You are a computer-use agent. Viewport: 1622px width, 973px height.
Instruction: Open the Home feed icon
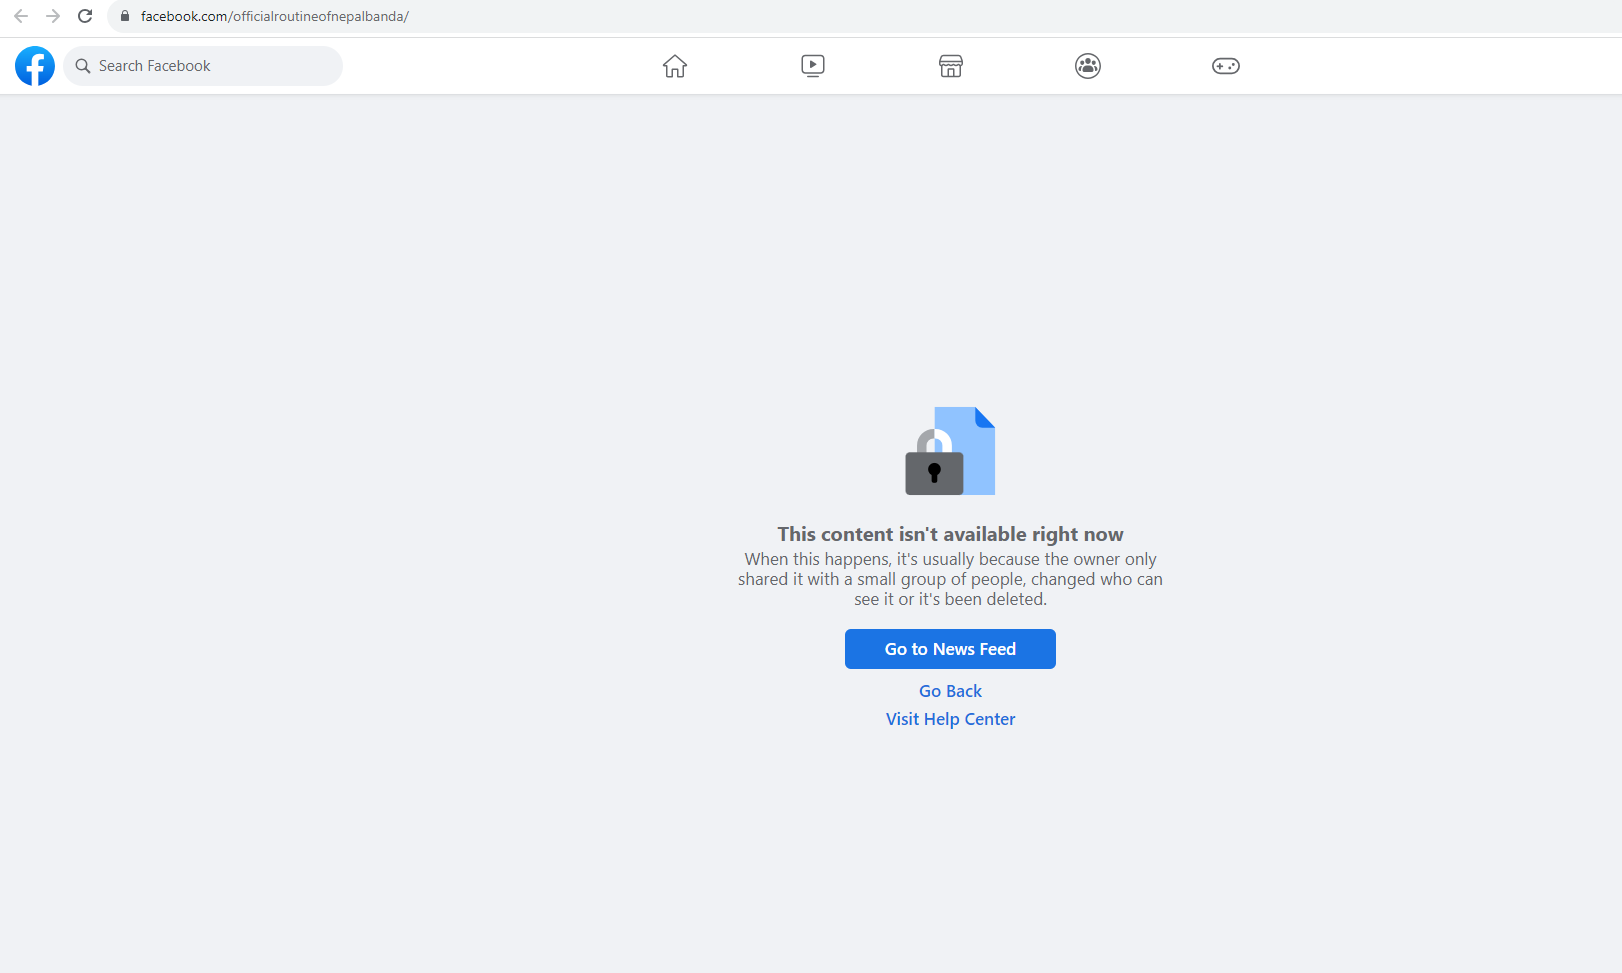tap(675, 66)
